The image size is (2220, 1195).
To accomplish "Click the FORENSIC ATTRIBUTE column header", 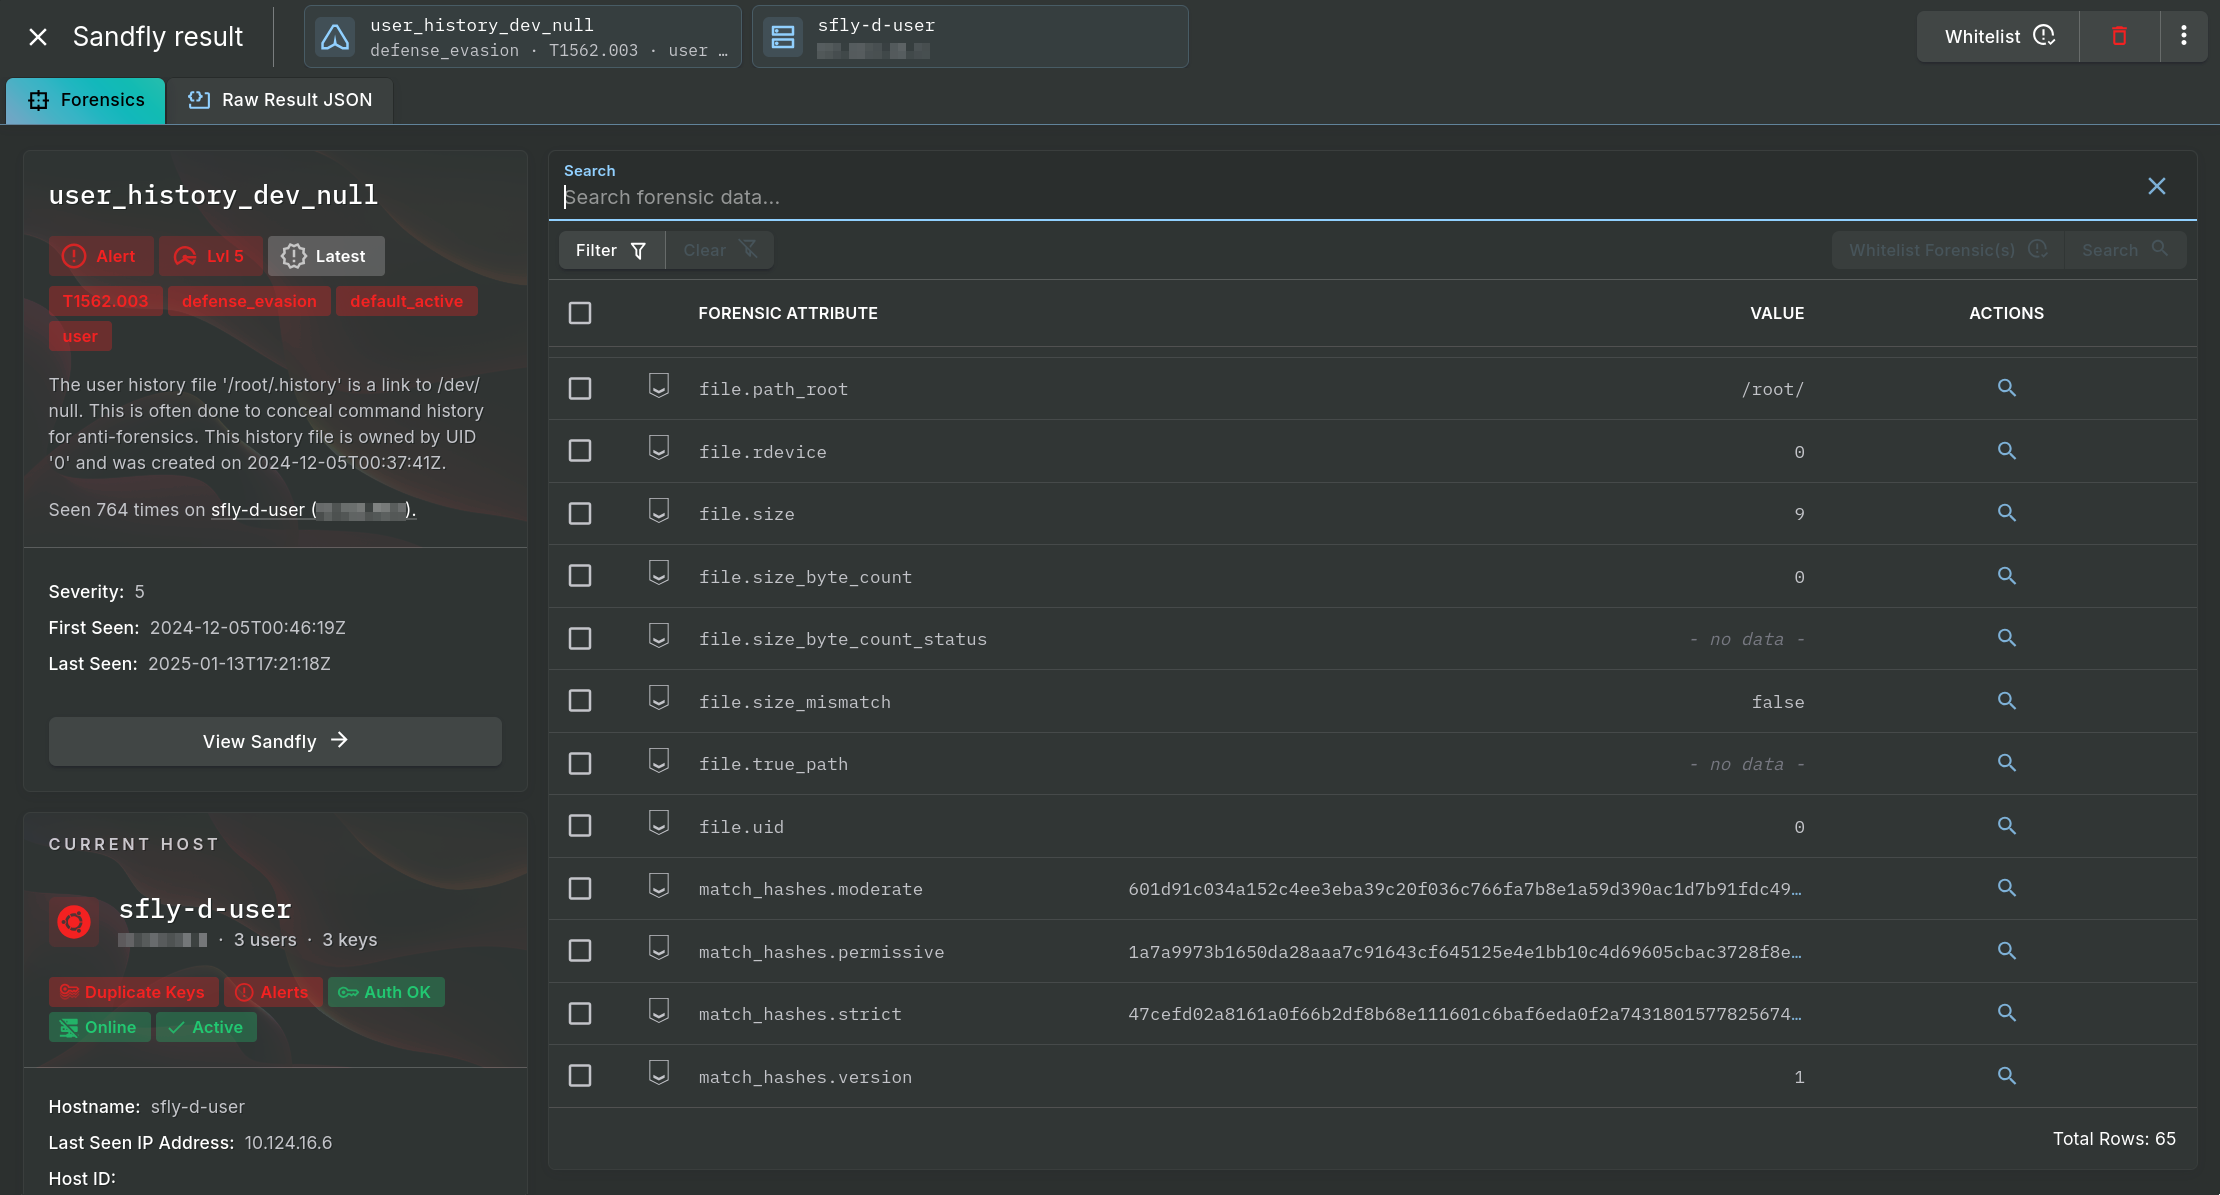I will pyautogui.click(x=788, y=313).
